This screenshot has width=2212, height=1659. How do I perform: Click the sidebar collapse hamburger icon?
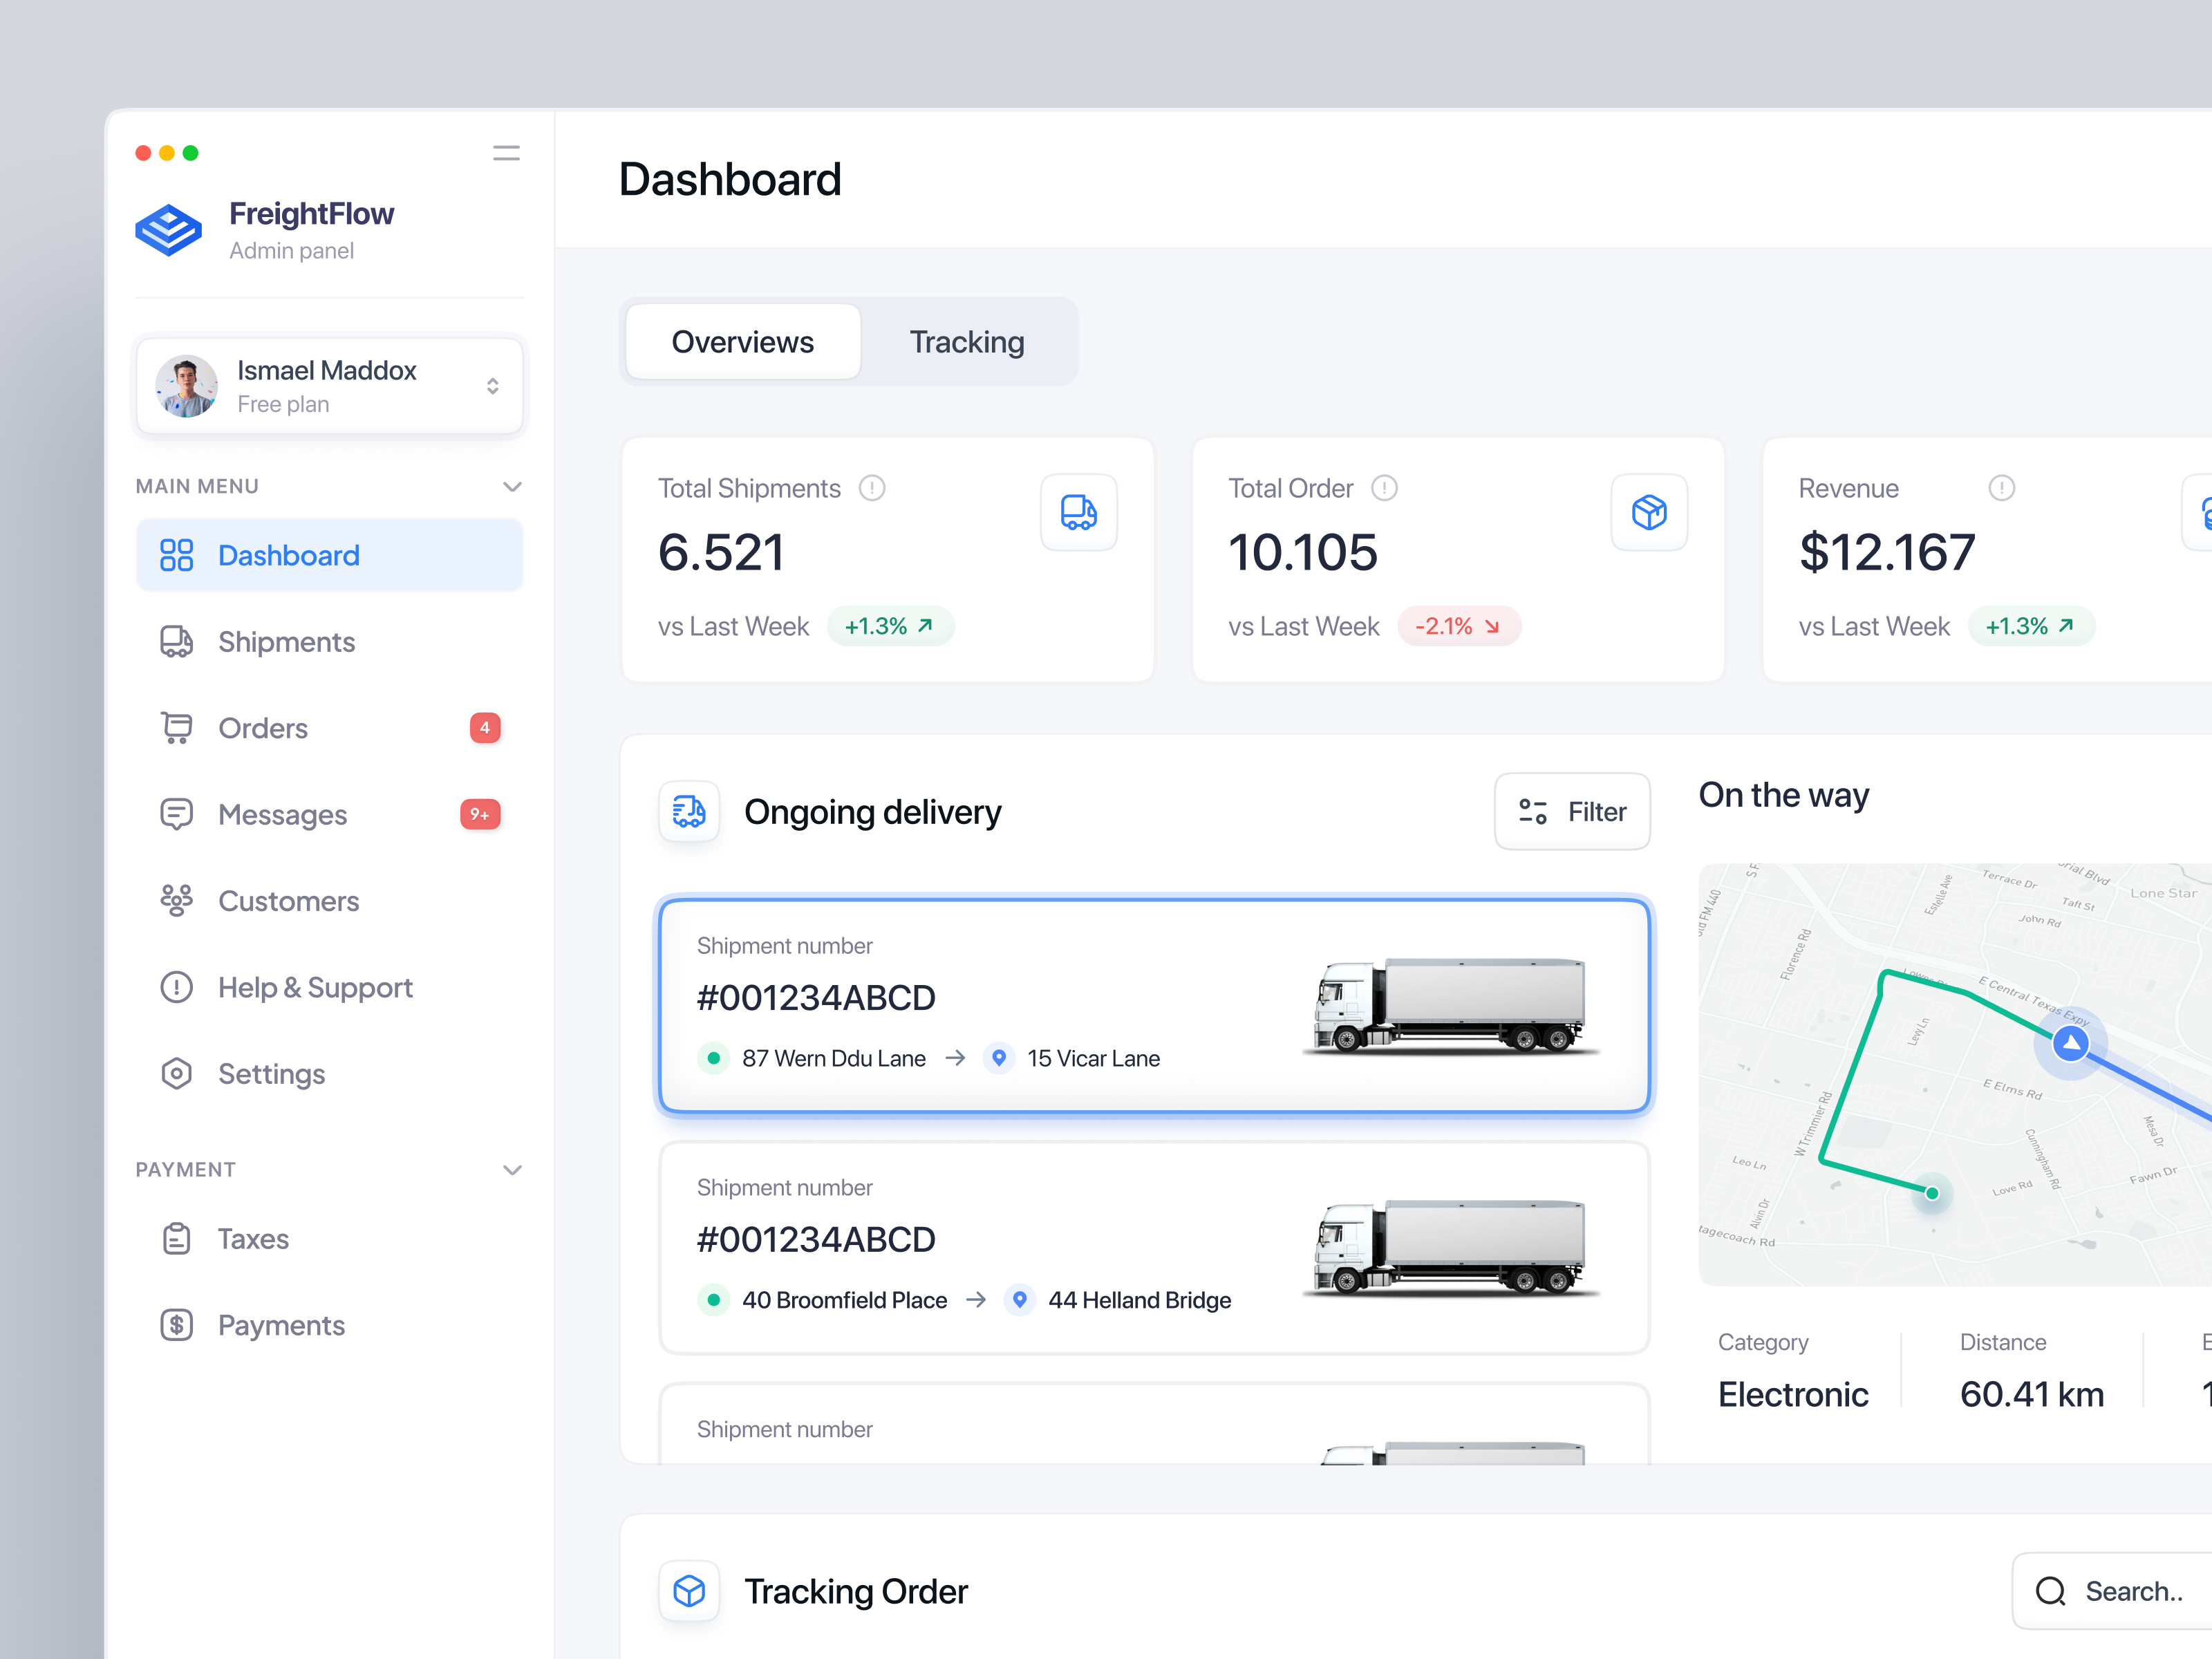pyautogui.click(x=506, y=152)
